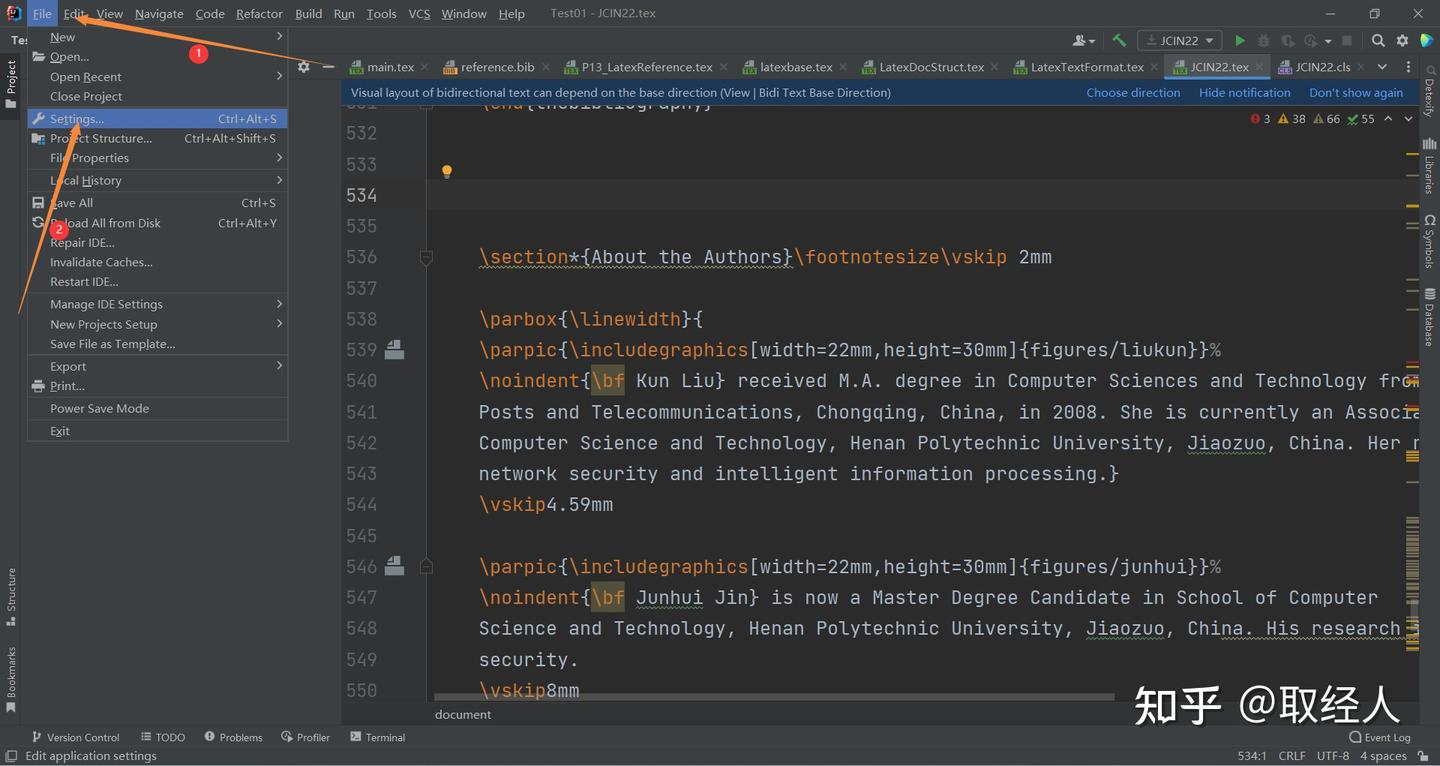This screenshot has height=766, width=1440.
Task: Open the Version Control tool window
Action: (75, 737)
